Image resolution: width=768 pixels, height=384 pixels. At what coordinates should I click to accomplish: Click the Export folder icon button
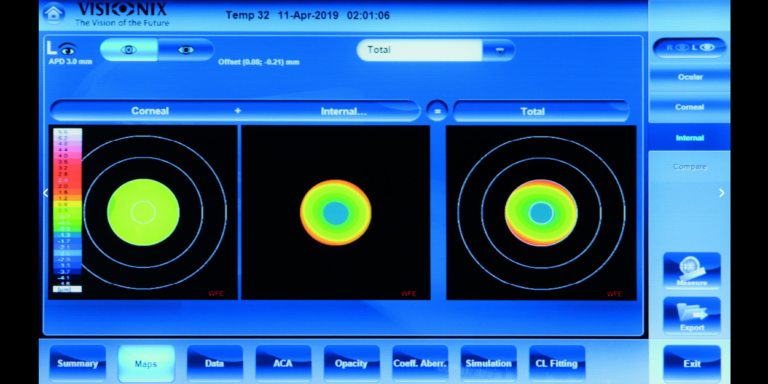click(692, 315)
